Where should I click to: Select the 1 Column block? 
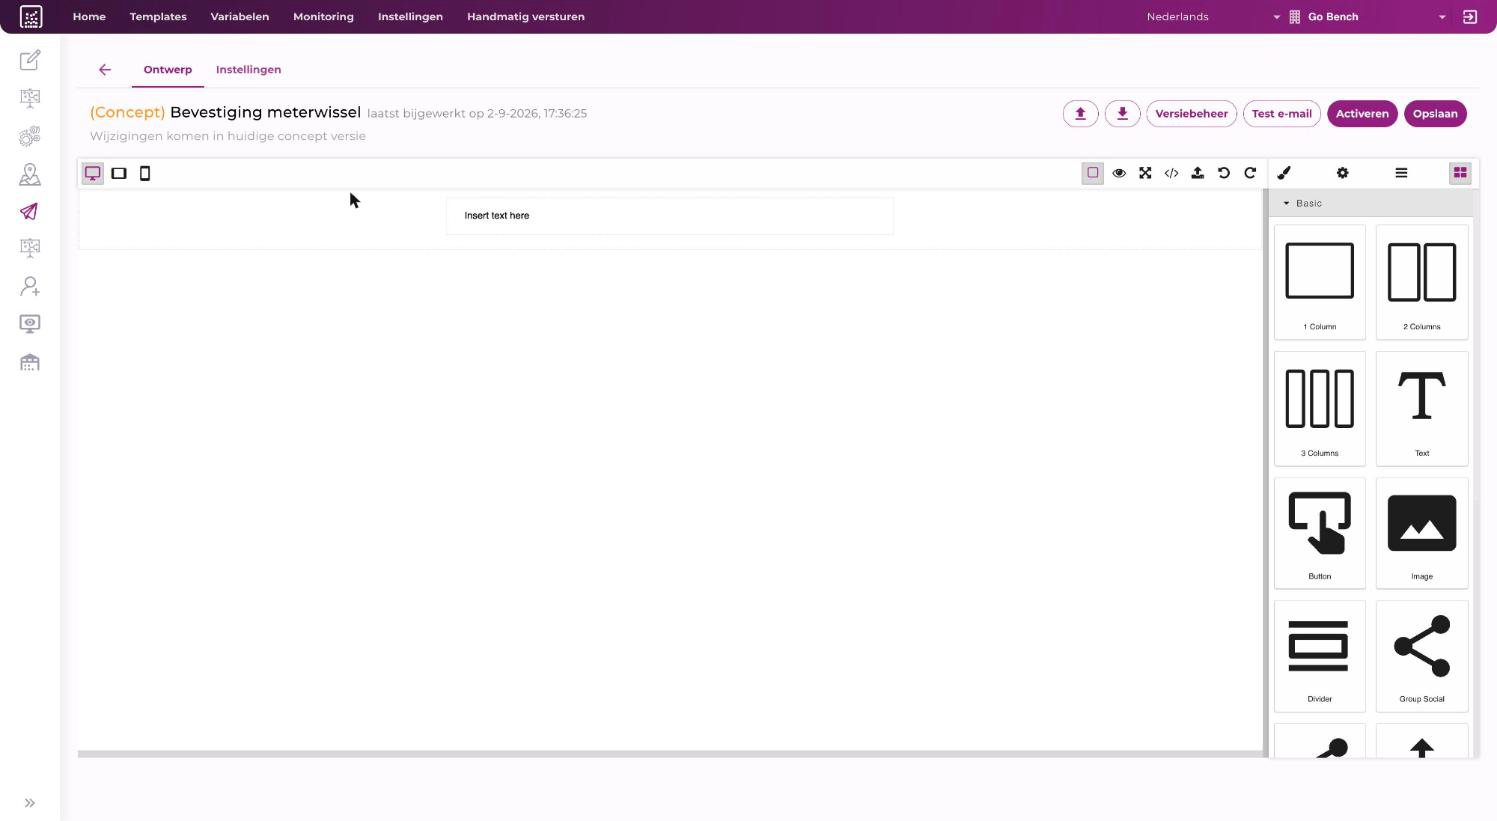click(x=1320, y=282)
